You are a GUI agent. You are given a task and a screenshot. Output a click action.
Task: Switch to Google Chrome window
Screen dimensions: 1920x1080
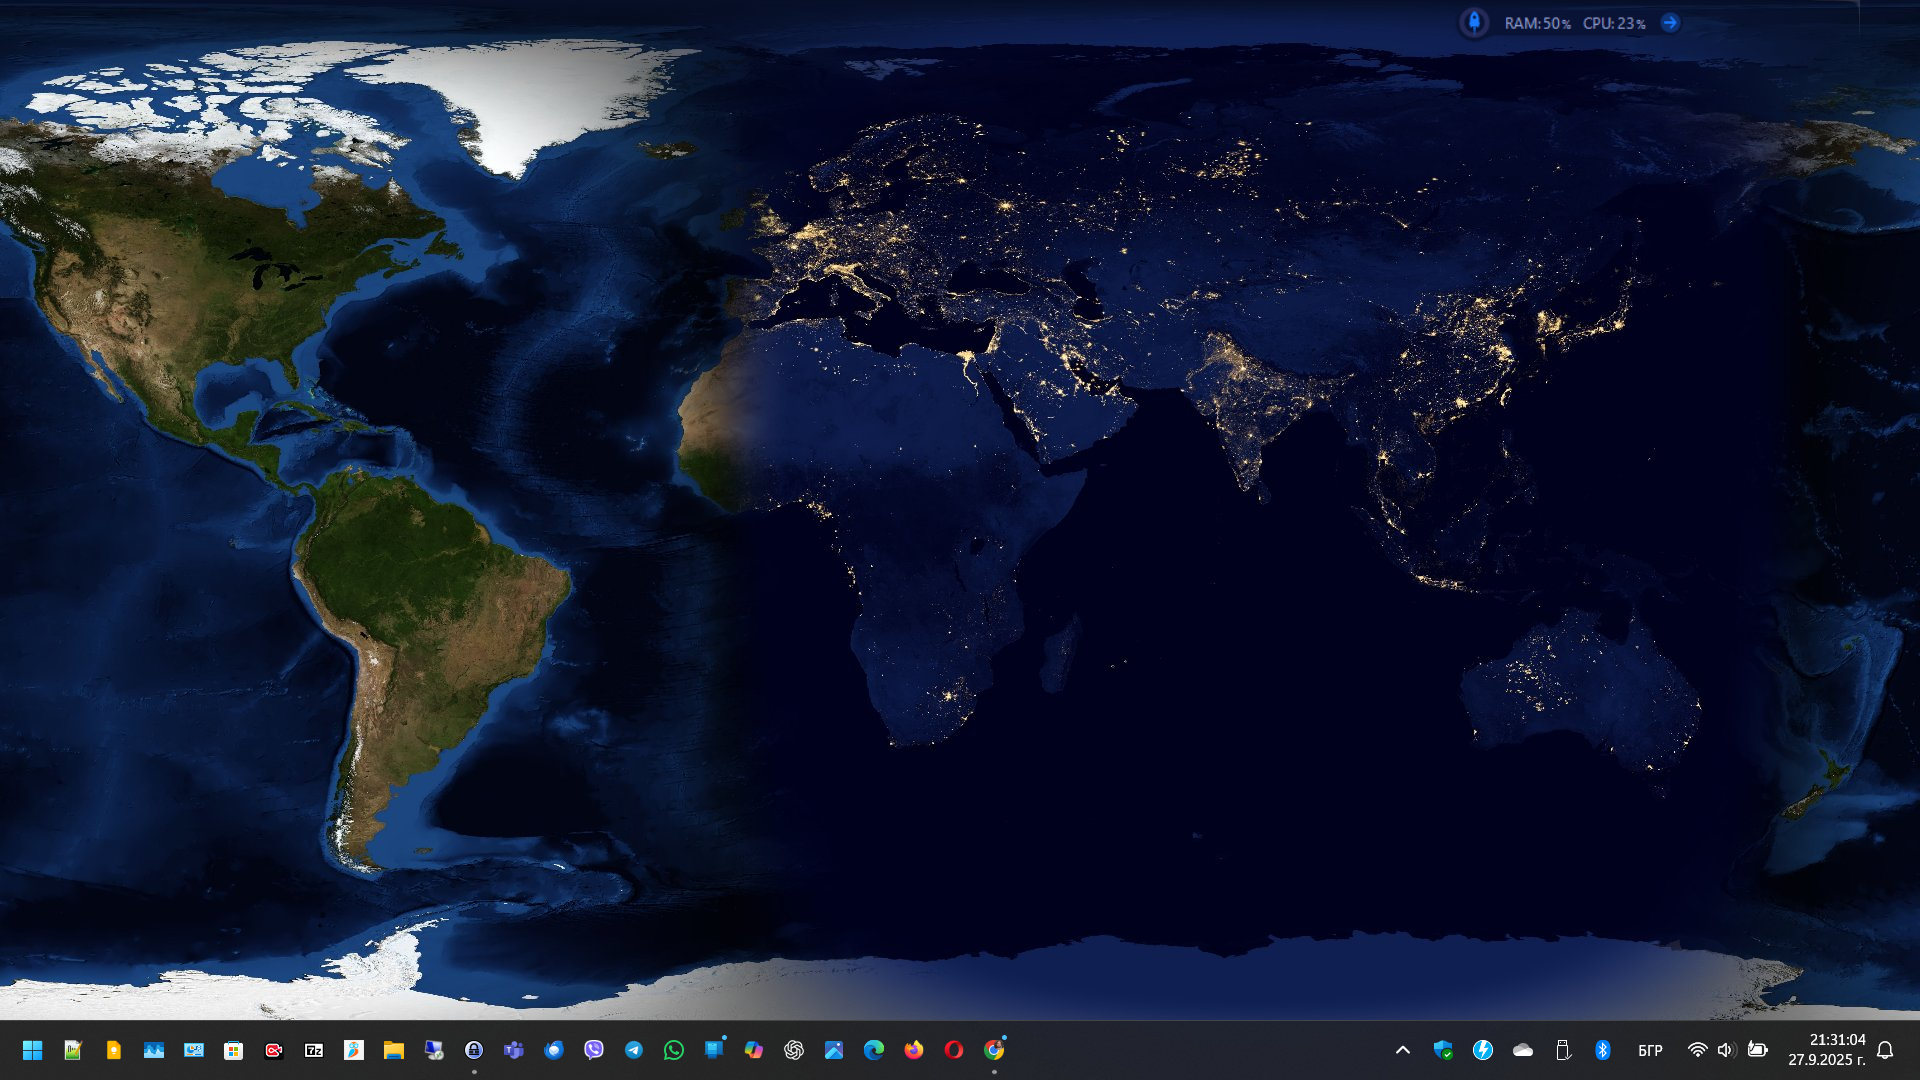994,1050
